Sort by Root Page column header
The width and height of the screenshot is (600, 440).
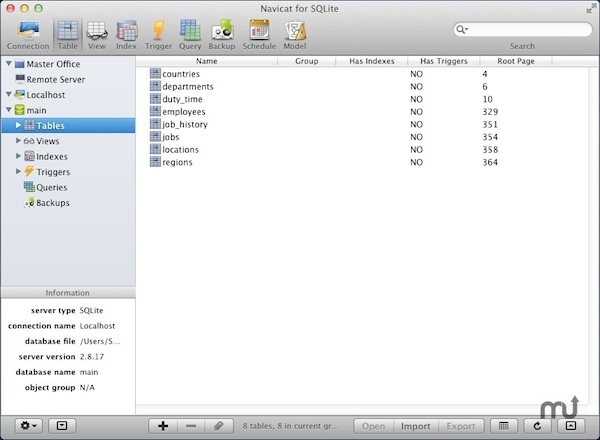point(516,61)
